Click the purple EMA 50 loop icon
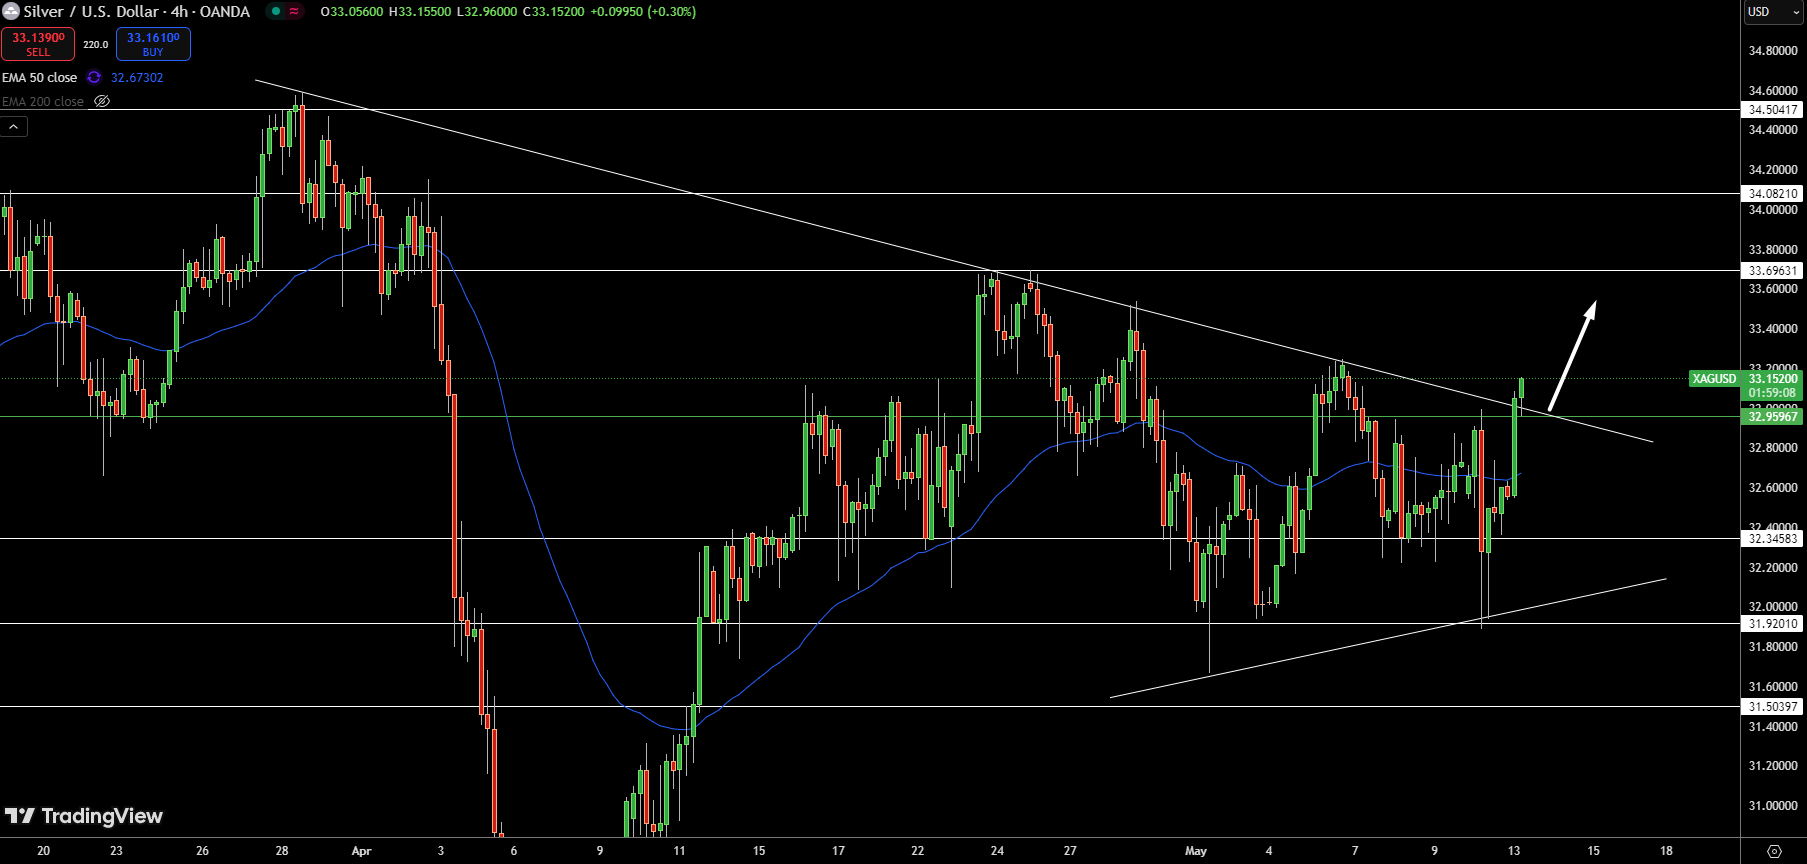Viewport: 1807px width, 864px height. point(94,77)
